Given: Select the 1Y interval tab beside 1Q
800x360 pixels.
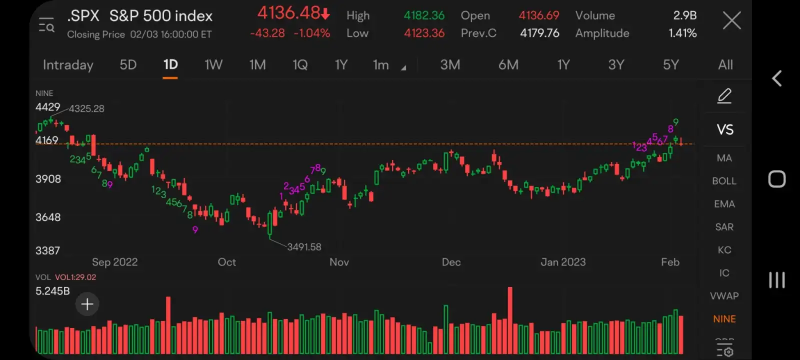Looking at the screenshot, I should point(341,65).
